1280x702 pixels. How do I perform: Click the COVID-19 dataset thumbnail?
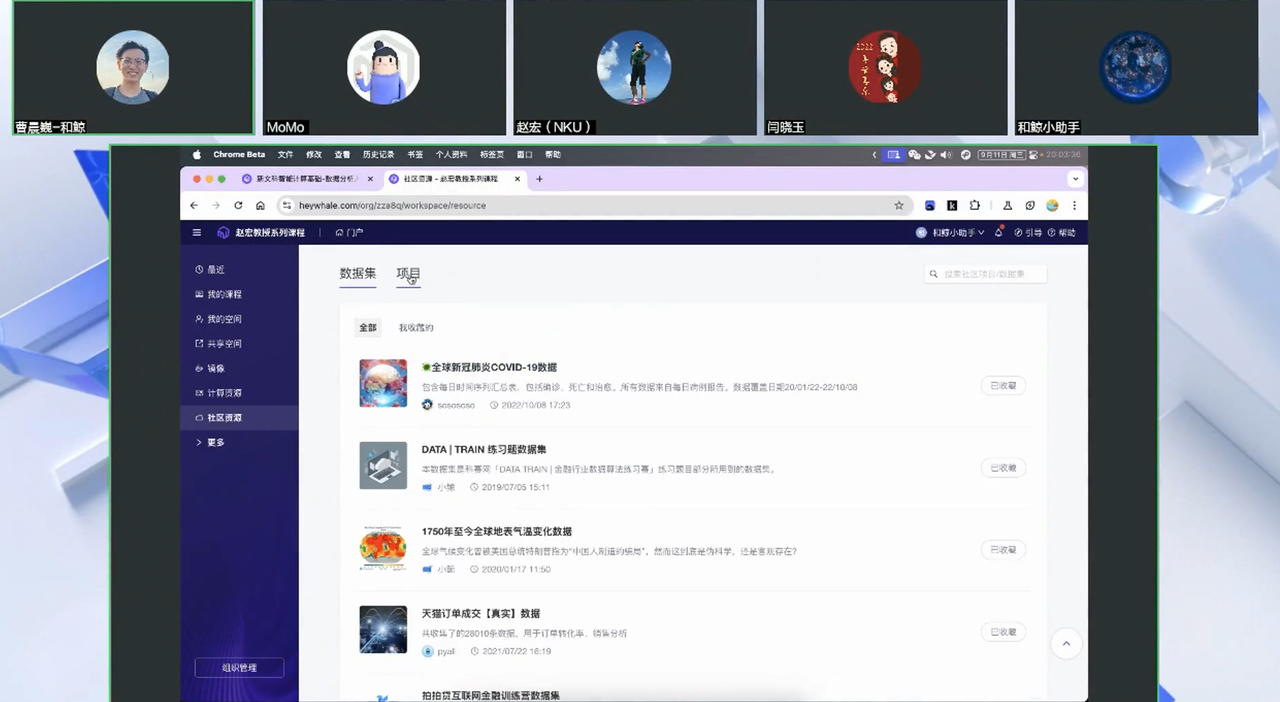tap(383, 383)
